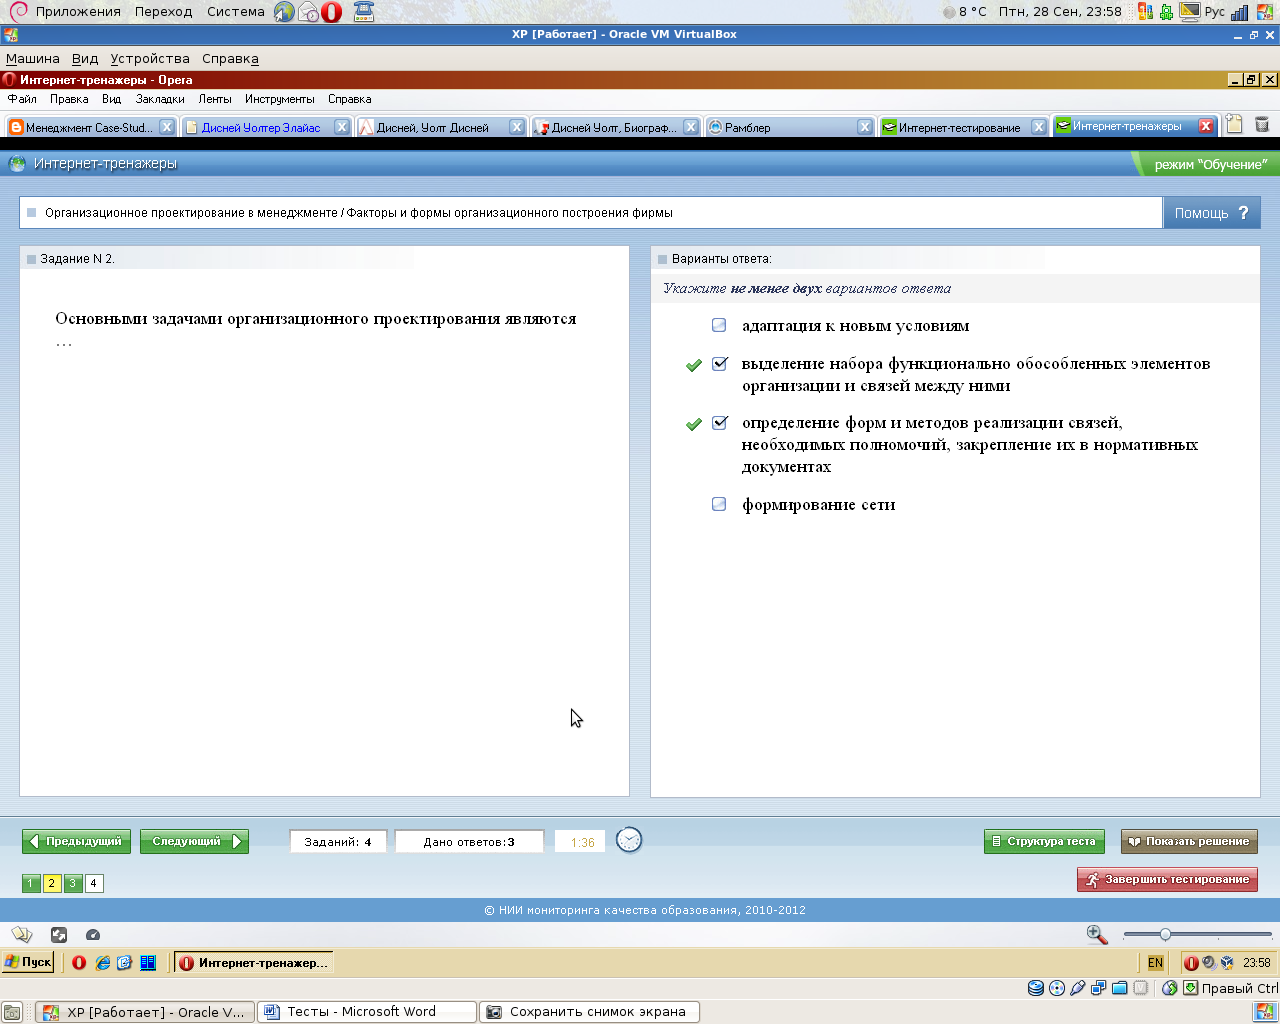Viewport: 1280px width, 1024px height.
Task: Open VirtualBox Устройства menu
Action: tap(150, 59)
